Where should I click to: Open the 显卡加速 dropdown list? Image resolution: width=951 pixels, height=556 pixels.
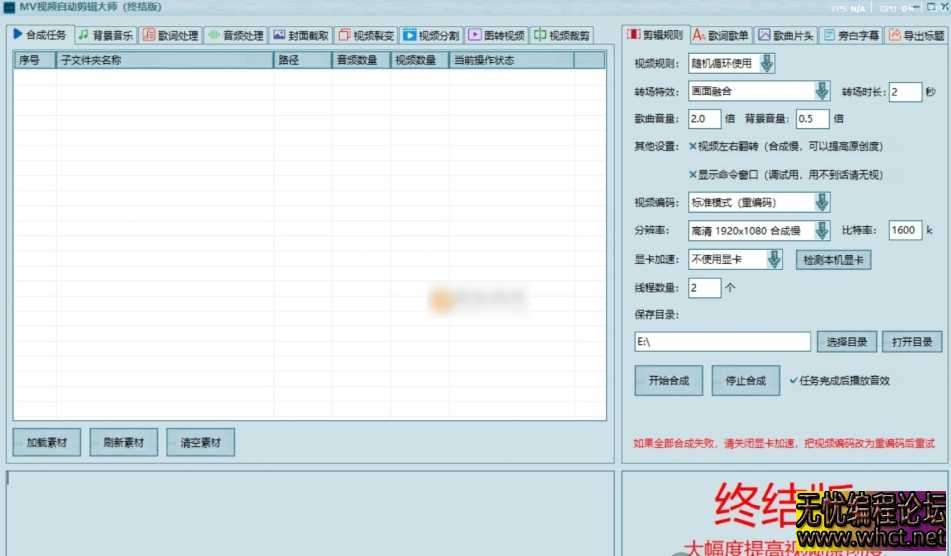point(774,260)
